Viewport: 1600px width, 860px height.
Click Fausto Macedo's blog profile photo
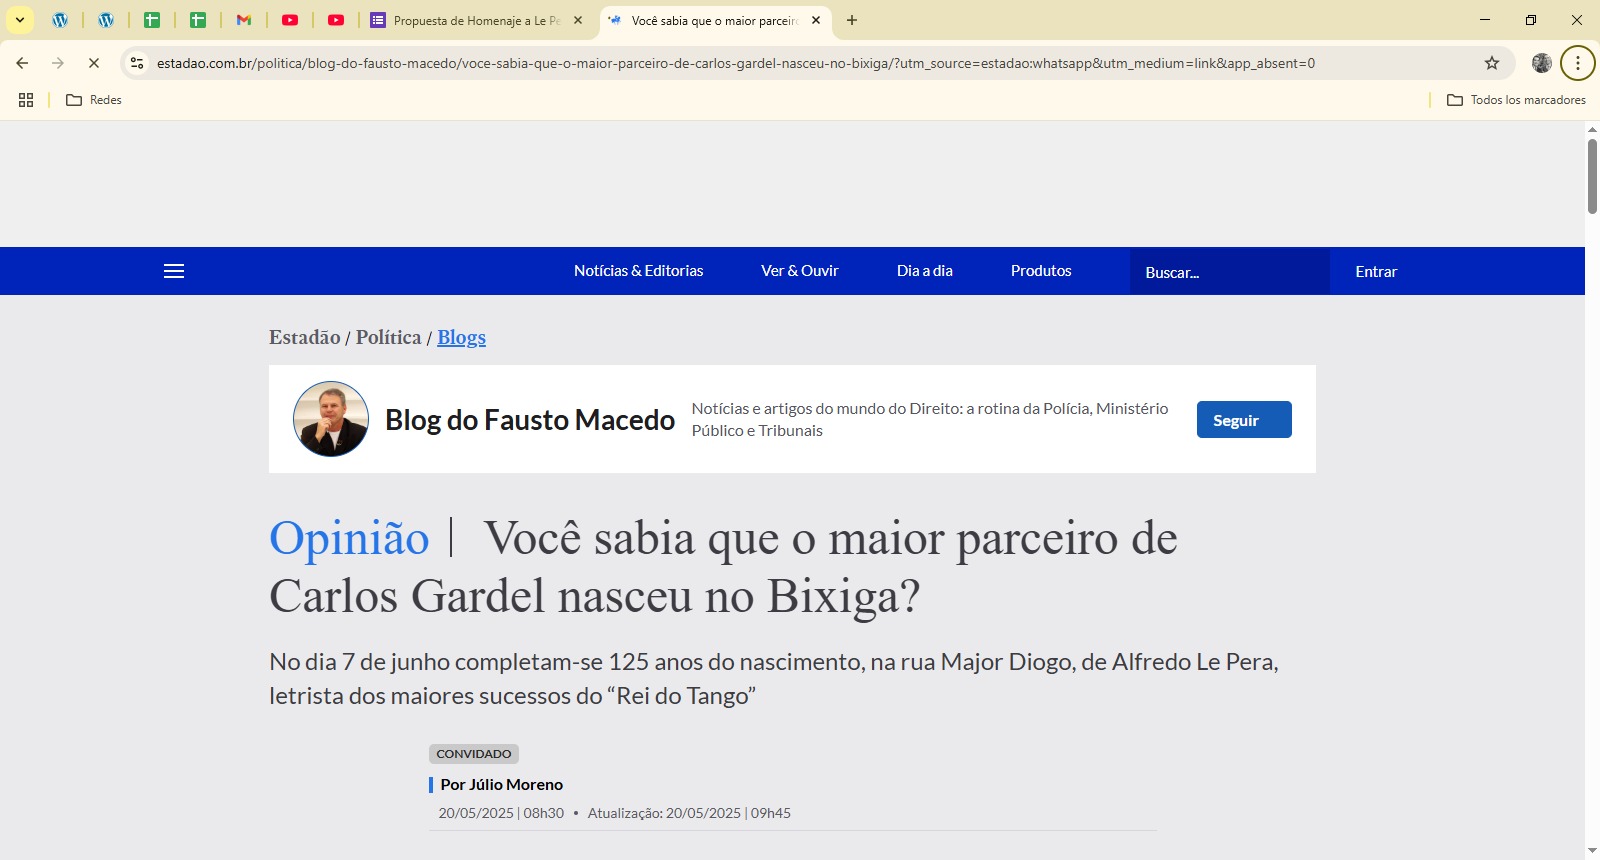click(x=331, y=419)
